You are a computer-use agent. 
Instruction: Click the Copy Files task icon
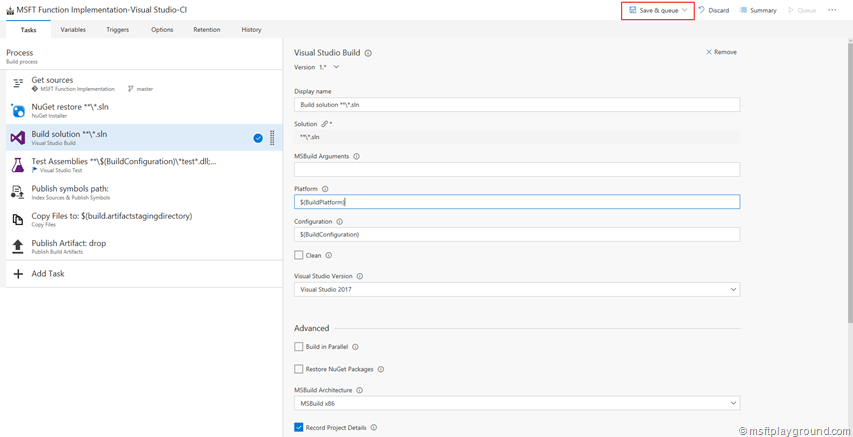[x=18, y=220]
